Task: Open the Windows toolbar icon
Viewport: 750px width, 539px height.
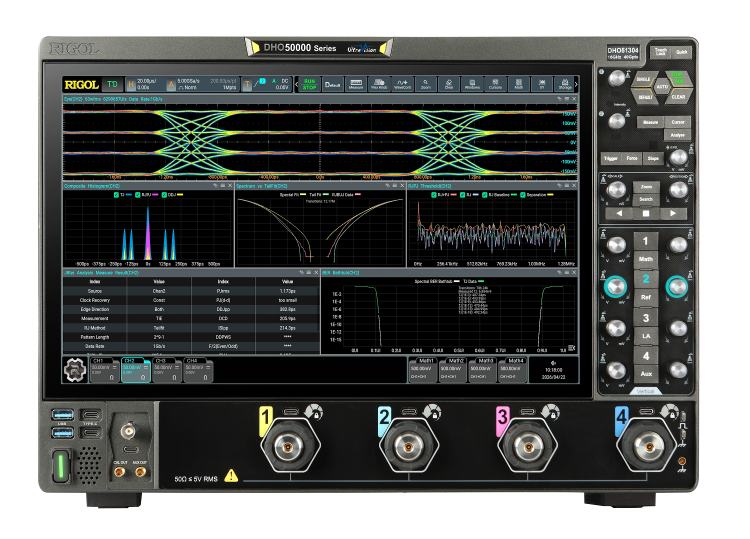Action: [x=472, y=84]
